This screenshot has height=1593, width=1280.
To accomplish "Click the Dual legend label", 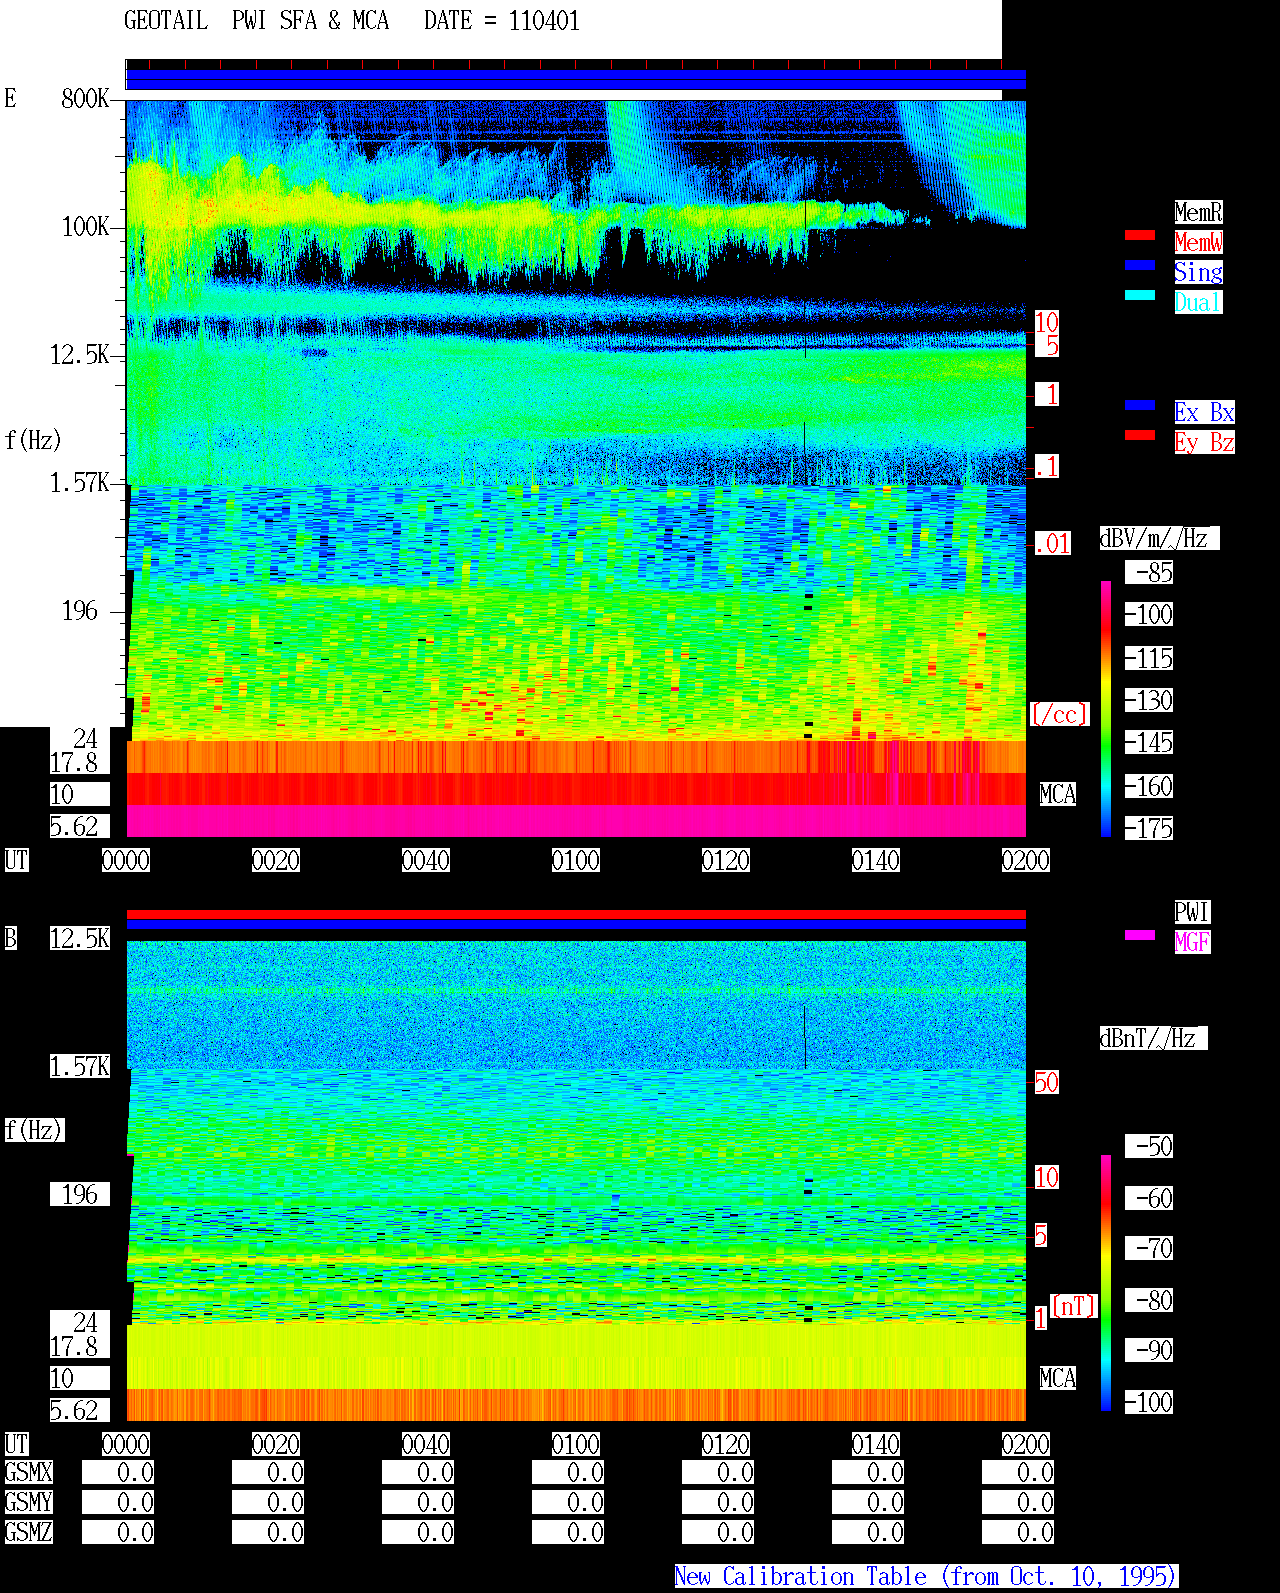I will [x=1198, y=302].
